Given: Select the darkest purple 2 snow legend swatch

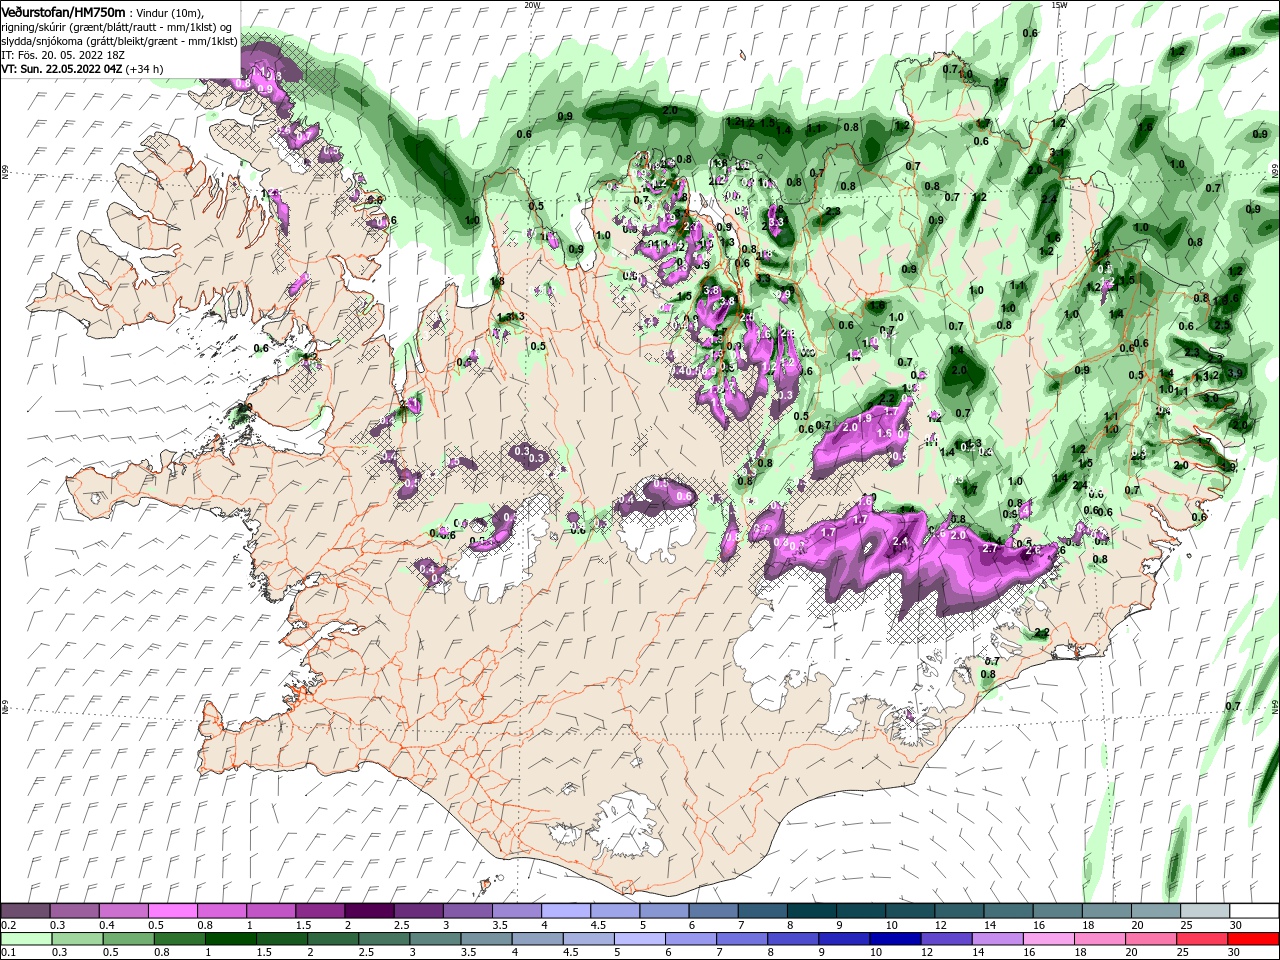Looking at the screenshot, I should [x=369, y=910].
